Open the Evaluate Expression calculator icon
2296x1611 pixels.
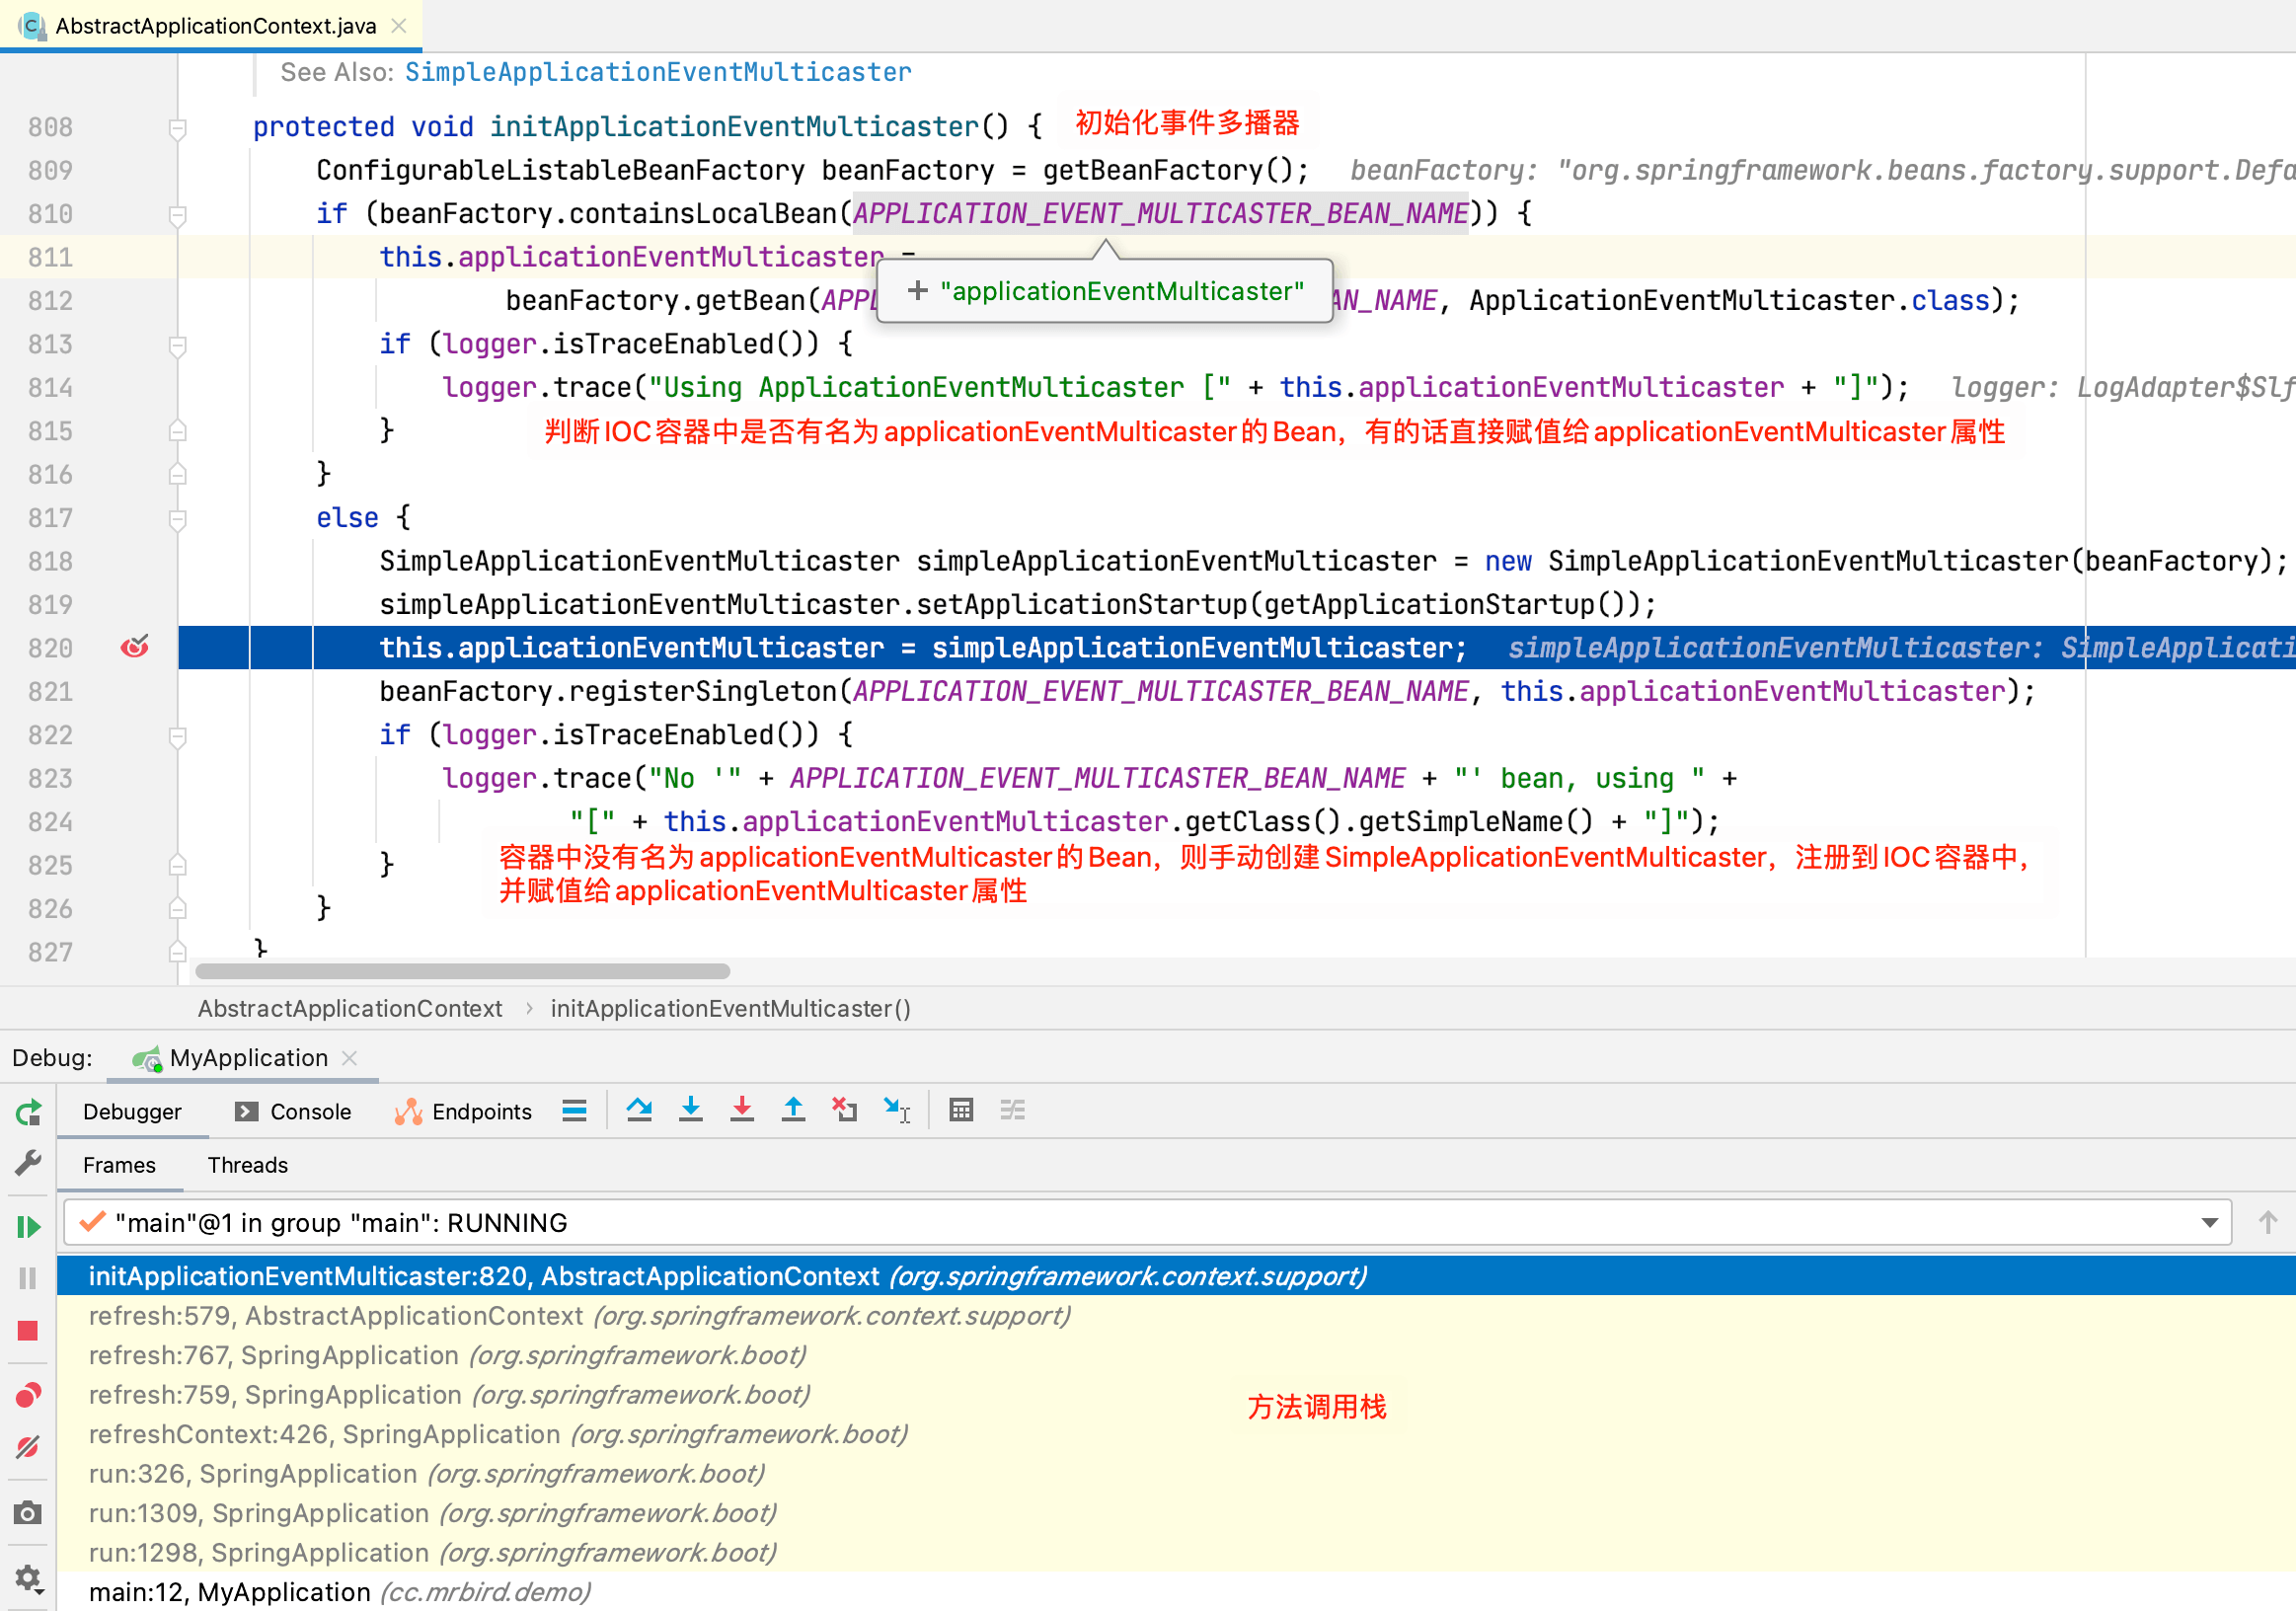pyautogui.click(x=961, y=1110)
